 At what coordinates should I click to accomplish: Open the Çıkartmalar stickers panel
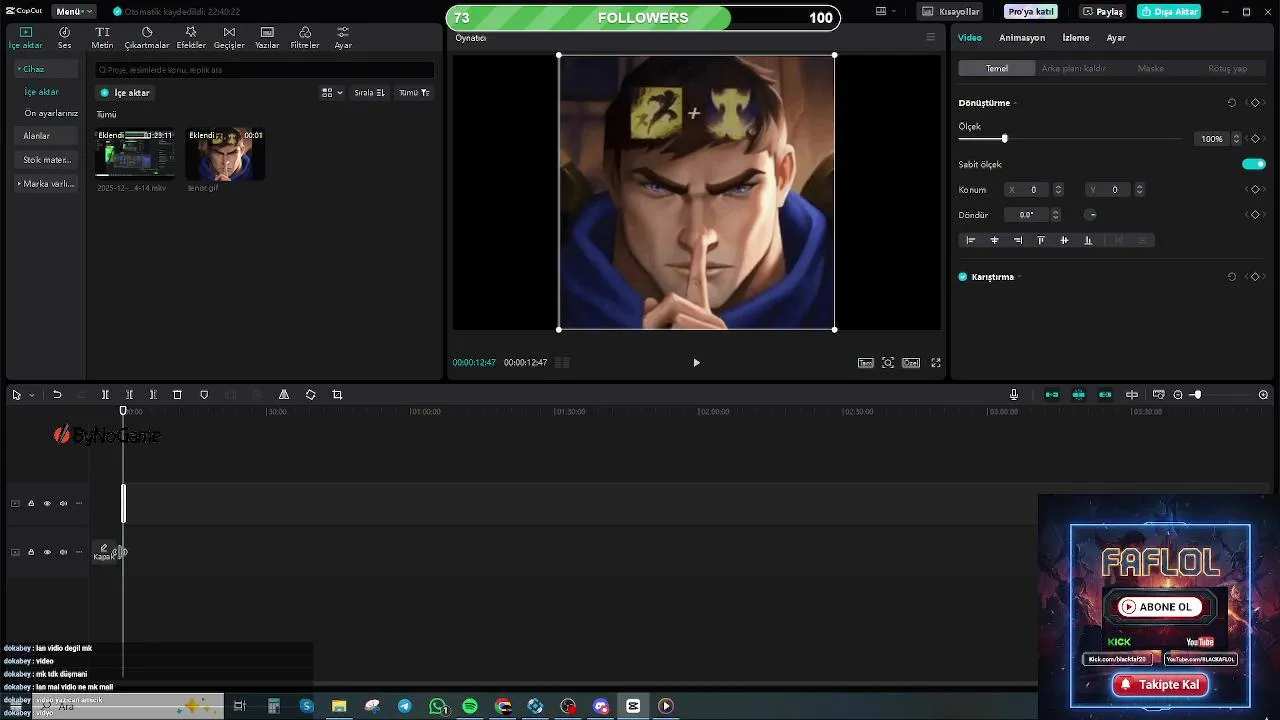point(147,38)
